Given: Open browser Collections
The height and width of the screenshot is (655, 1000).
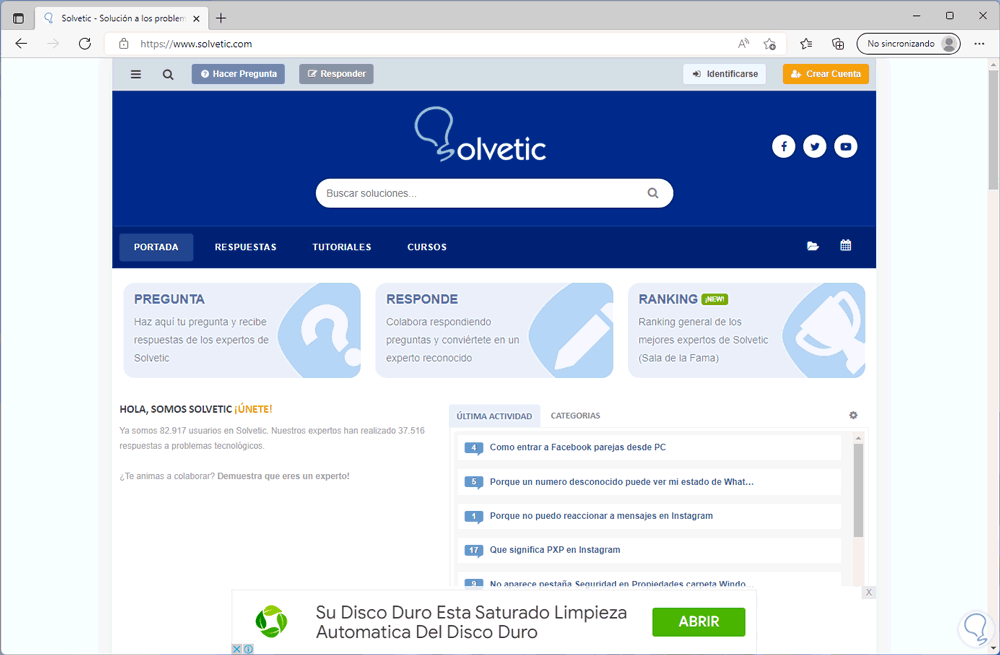Looking at the screenshot, I should (838, 43).
